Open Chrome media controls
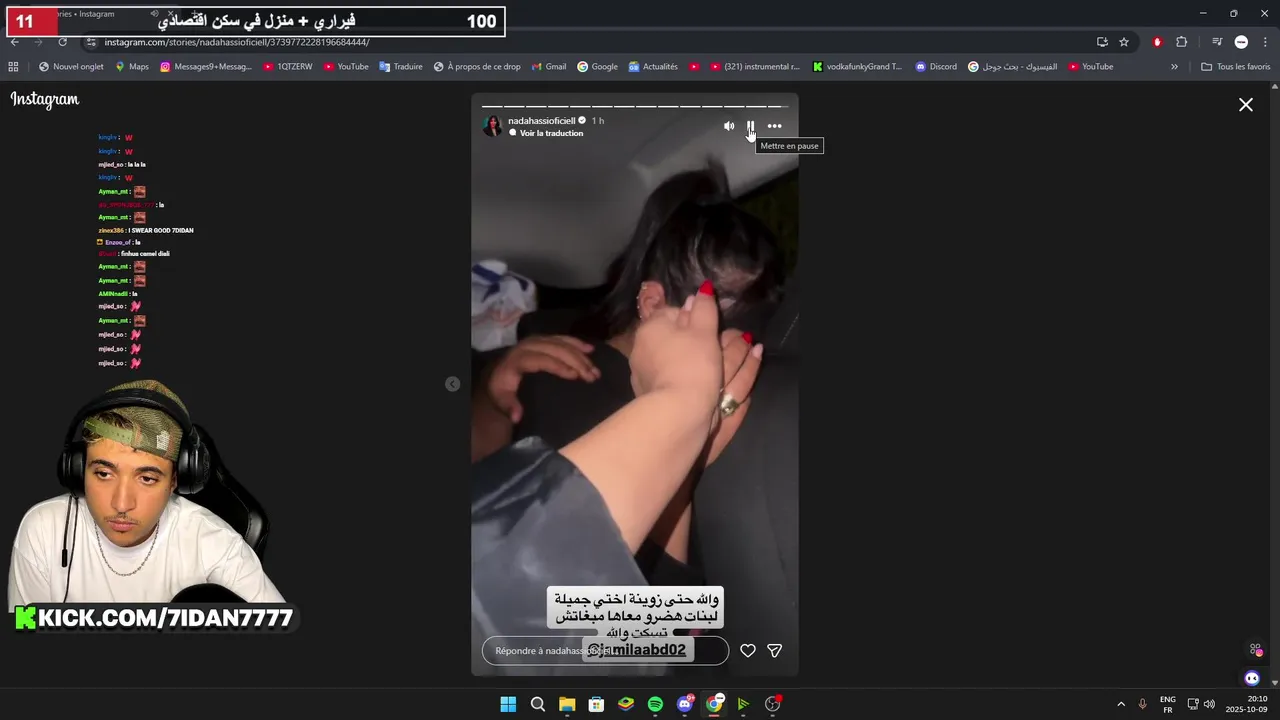This screenshot has height=720, width=1280. point(1217,42)
